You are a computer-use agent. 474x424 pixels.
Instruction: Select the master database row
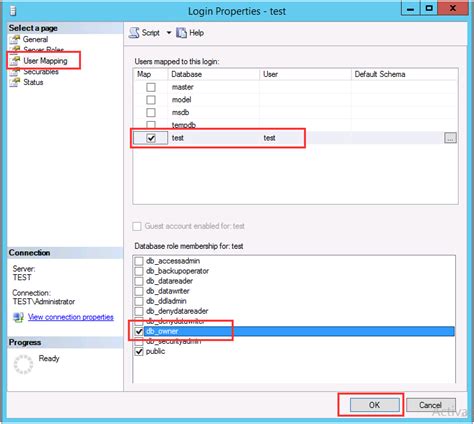(x=295, y=87)
